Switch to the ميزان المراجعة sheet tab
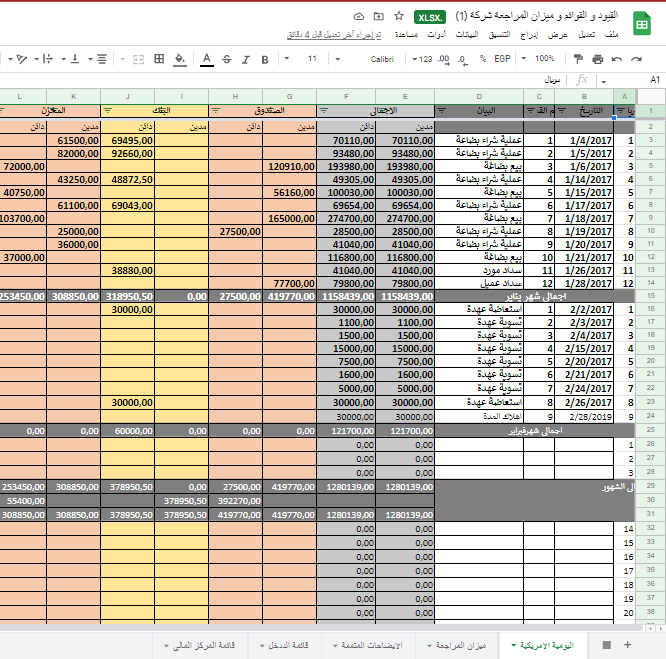 click(456, 645)
